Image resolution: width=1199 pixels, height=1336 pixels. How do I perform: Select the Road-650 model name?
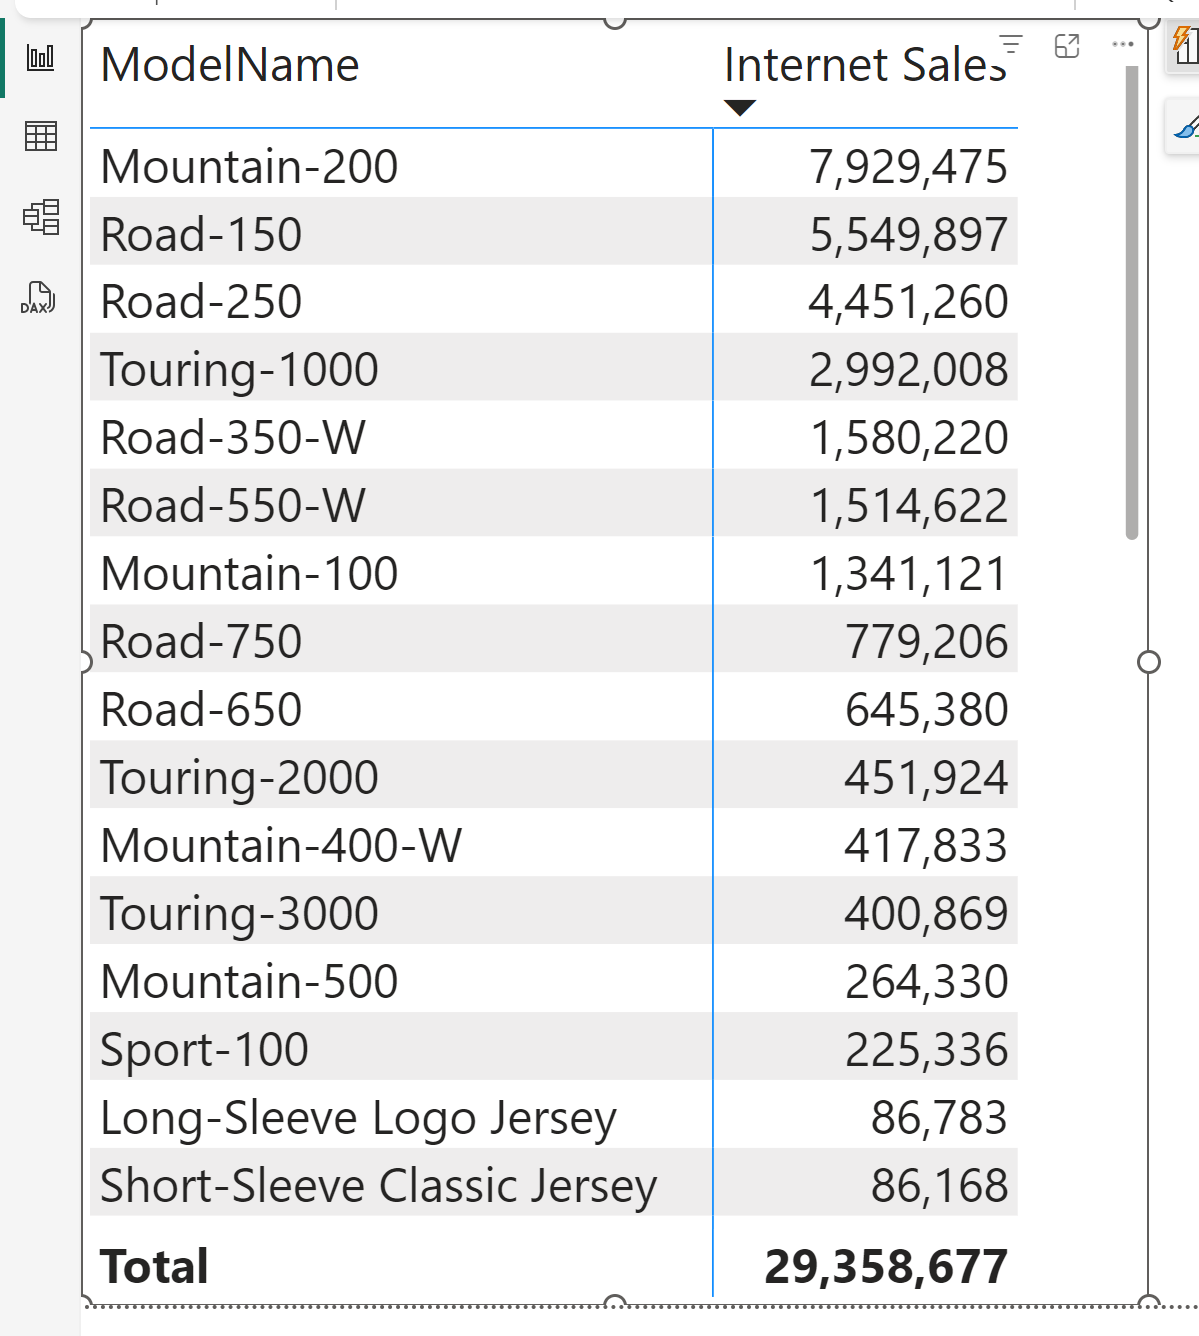tap(202, 711)
